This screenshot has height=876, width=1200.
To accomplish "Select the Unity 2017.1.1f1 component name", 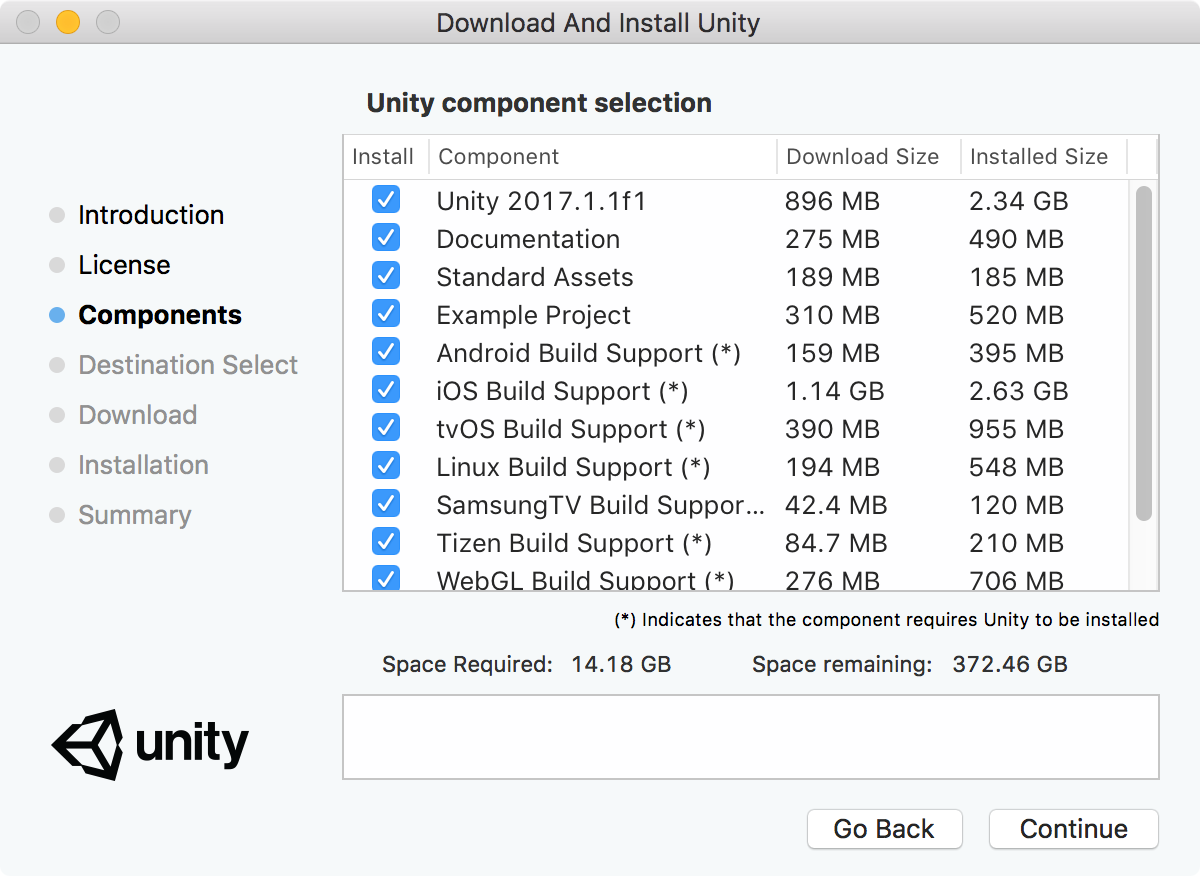I will (x=541, y=201).
